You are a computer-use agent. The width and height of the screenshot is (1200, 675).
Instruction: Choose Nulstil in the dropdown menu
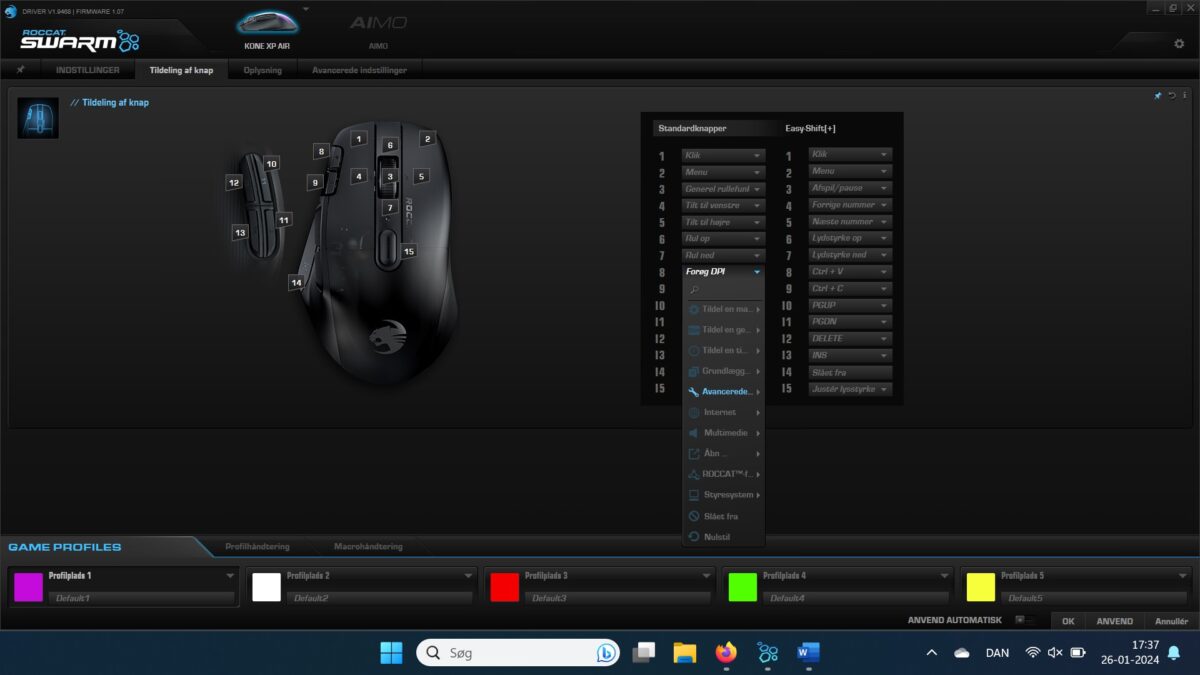[723, 537]
